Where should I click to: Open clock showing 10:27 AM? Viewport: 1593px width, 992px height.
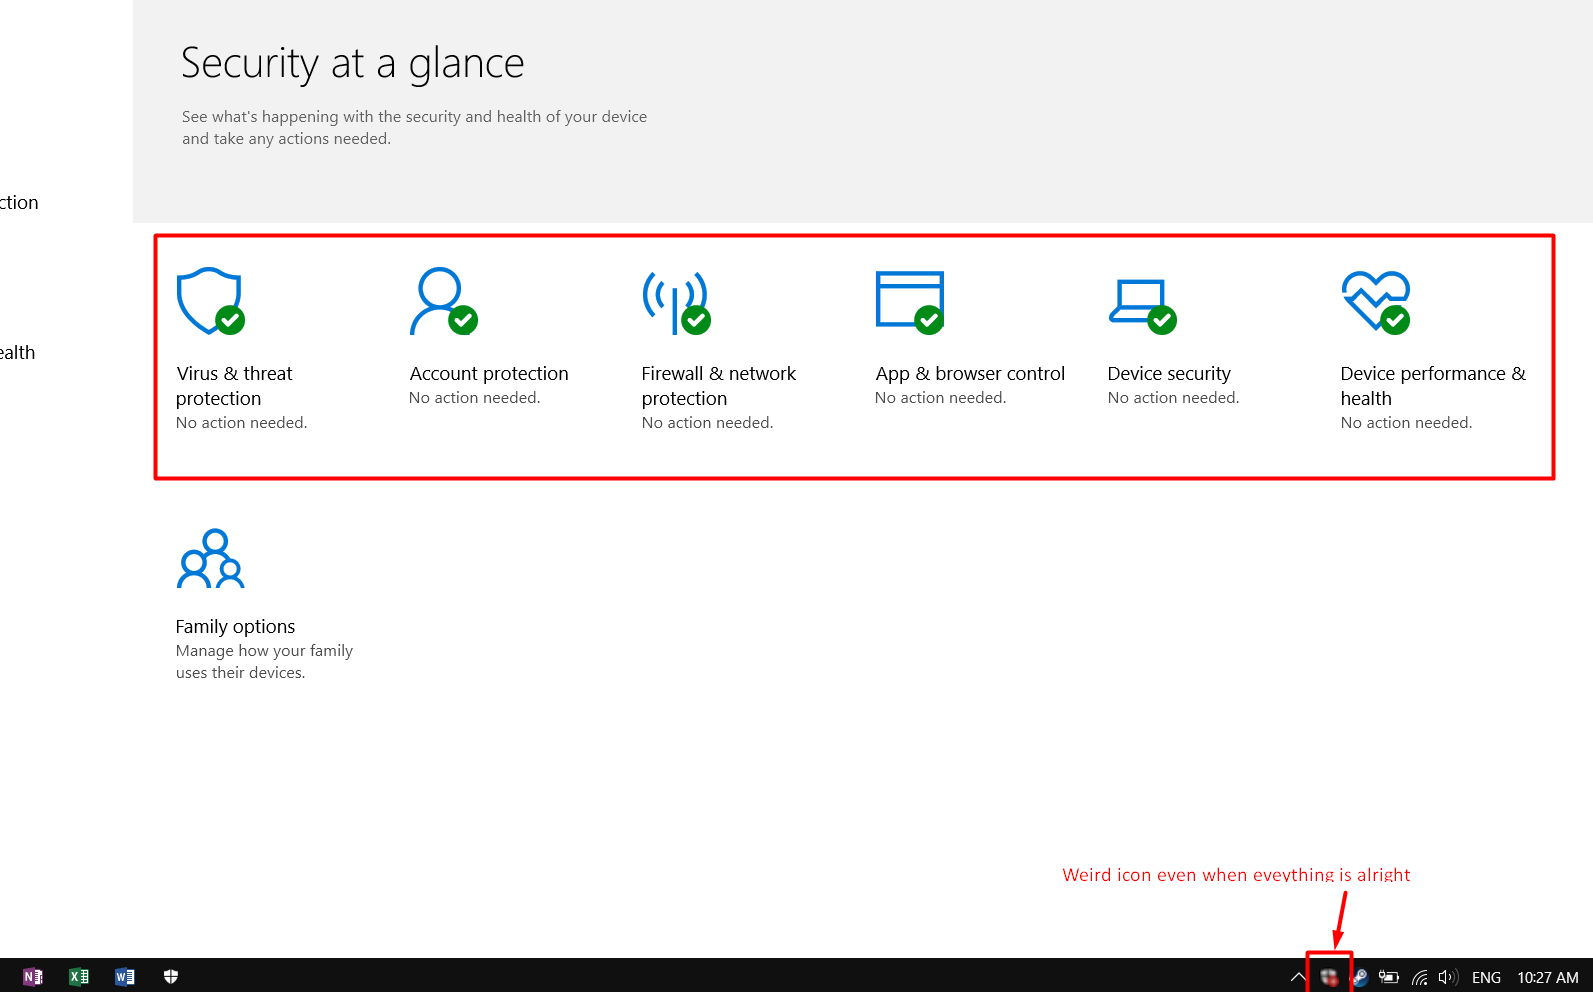[x=1548, y=977]
